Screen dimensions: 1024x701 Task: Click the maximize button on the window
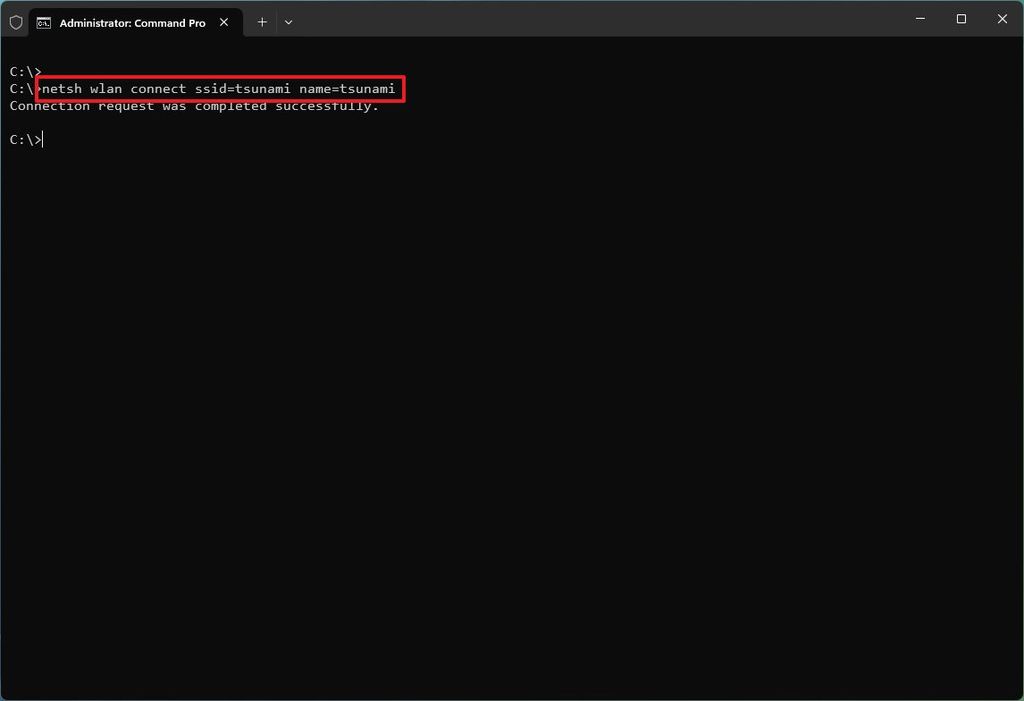tap(960, 19)
